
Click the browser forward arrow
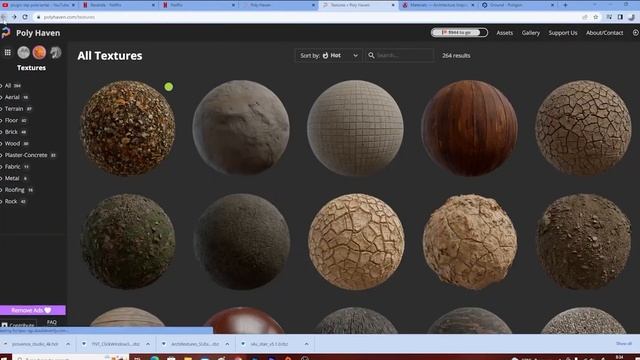tap(14, 17)
